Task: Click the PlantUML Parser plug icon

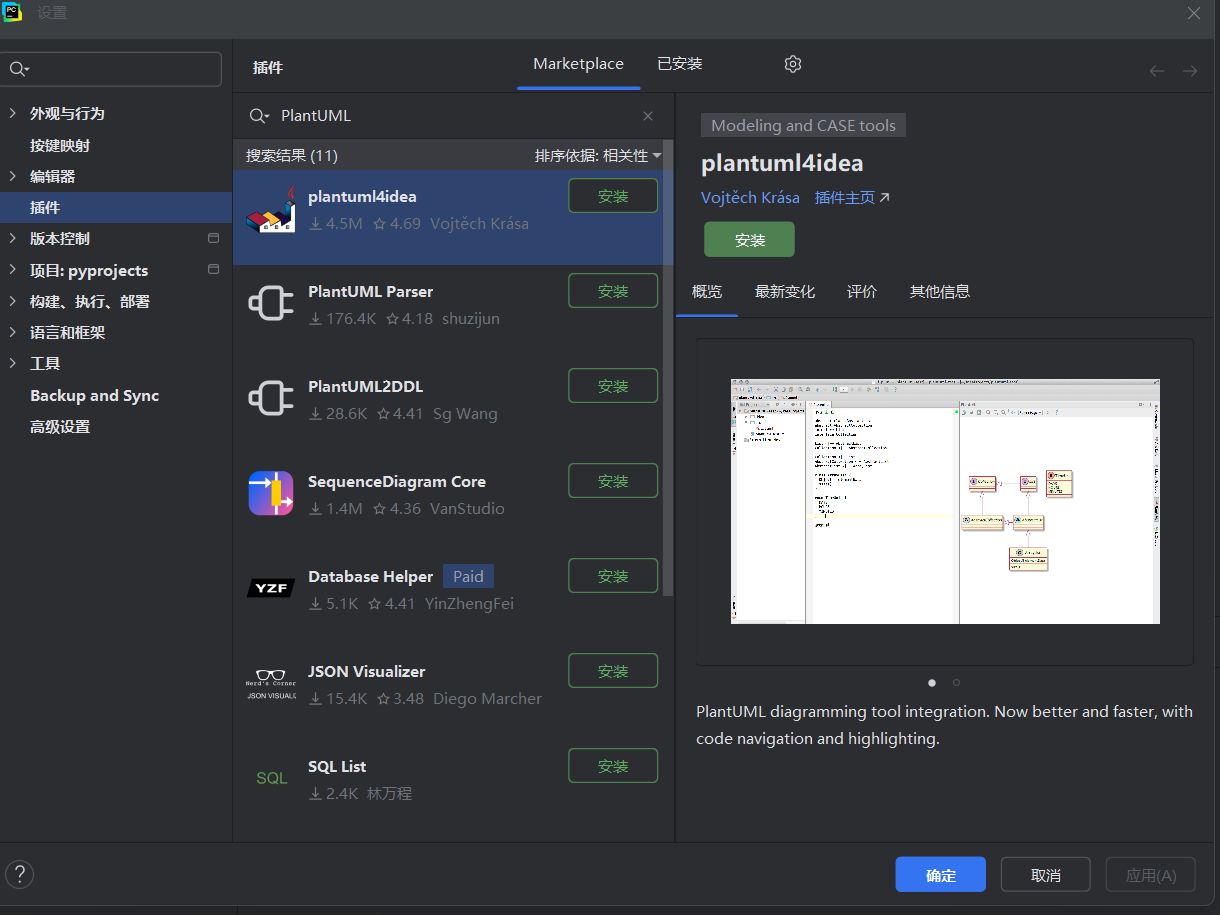Action: [271, 304]
